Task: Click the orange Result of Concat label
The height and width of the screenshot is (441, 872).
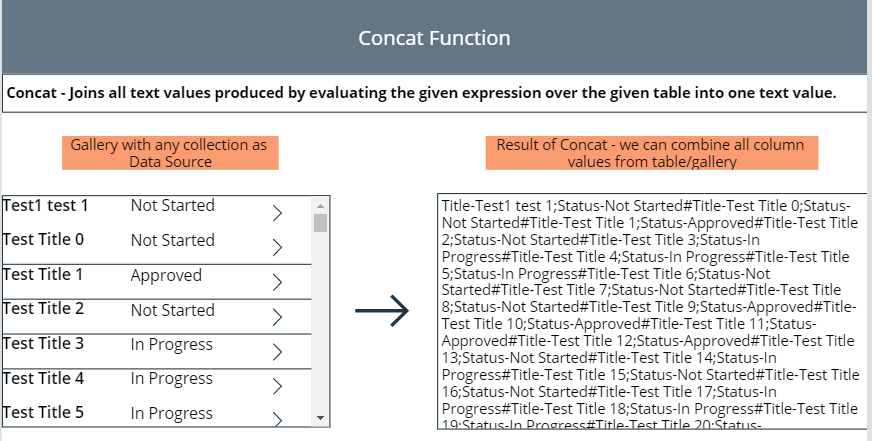Action: pyautogui.click(x=651, y=153)
